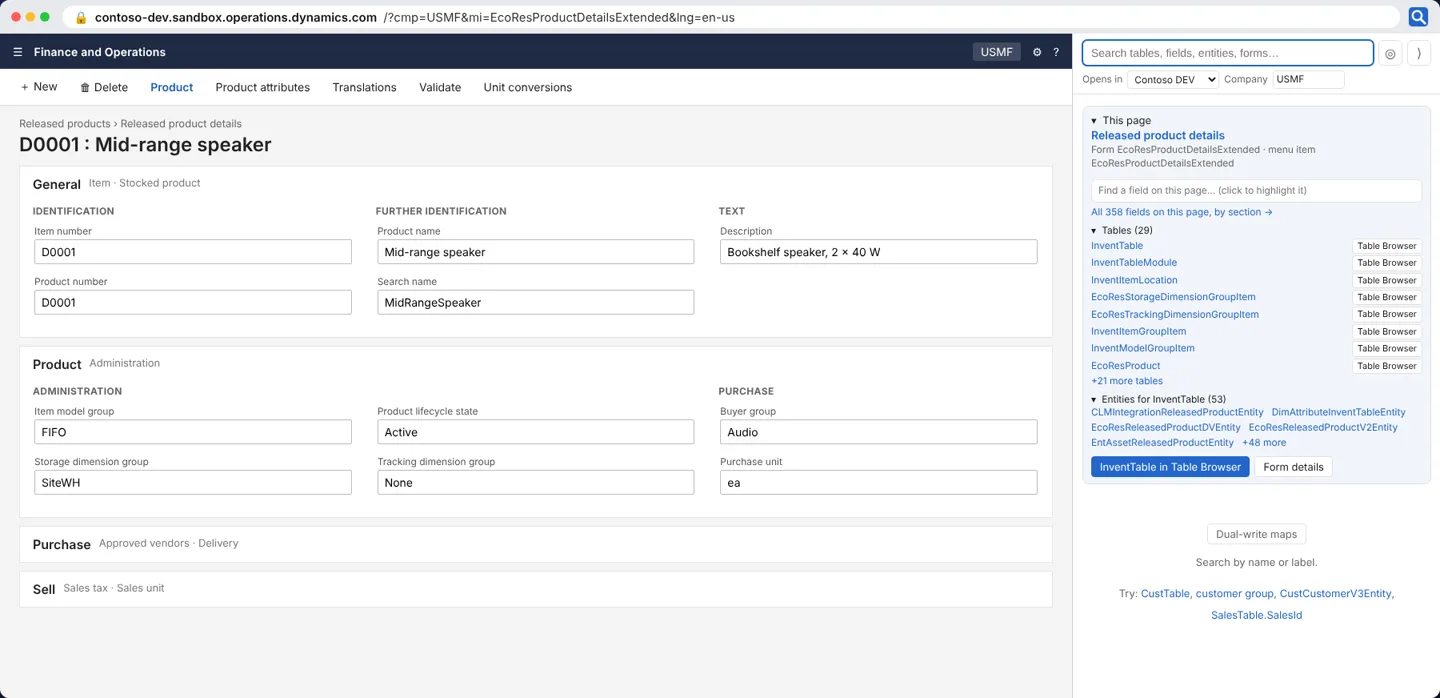The height and width of the screenshot is (698, 1440).
Task: Click the padlock icon in address bar
Action: click(x=81, y=17)
